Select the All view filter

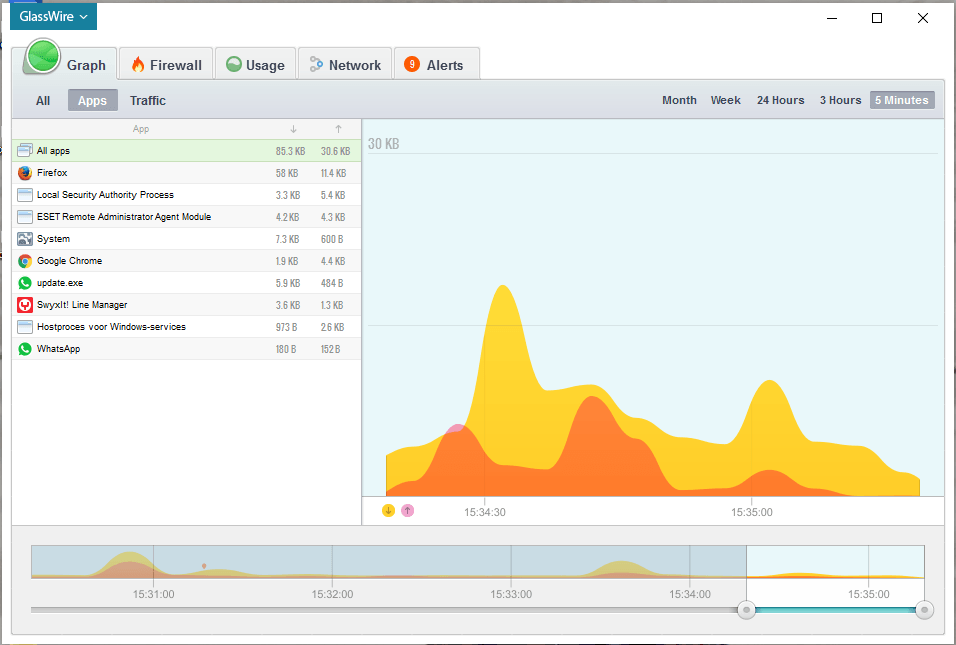tap(43, 101)
